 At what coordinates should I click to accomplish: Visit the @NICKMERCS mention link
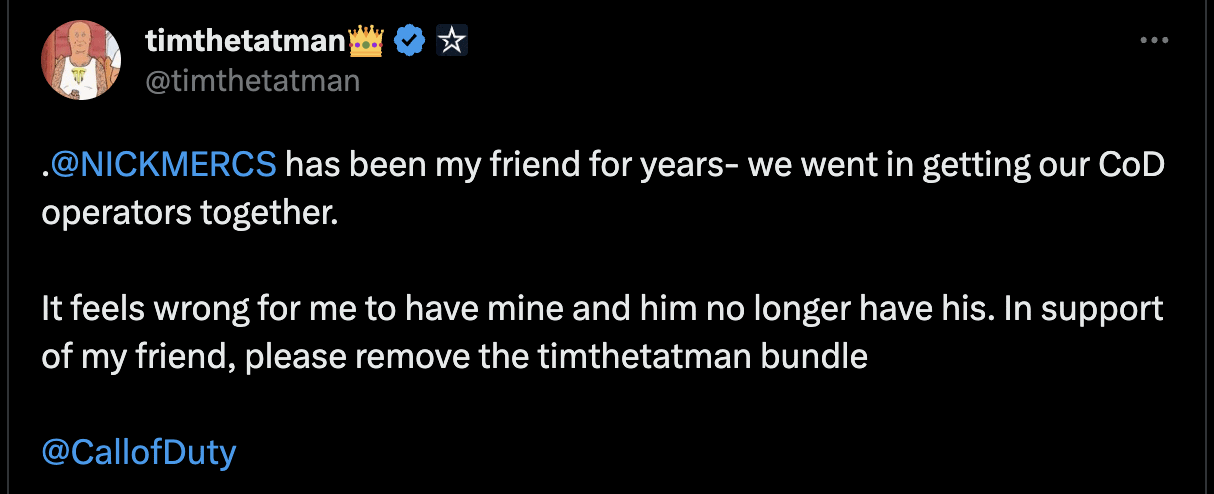click(x=163, y=164)
